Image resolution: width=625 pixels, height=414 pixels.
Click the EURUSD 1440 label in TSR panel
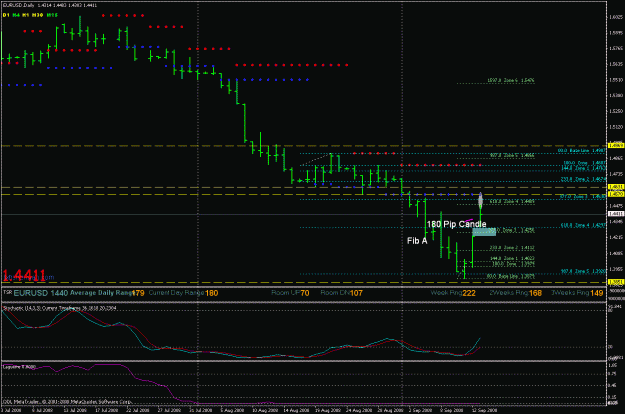tap(41, 293)
